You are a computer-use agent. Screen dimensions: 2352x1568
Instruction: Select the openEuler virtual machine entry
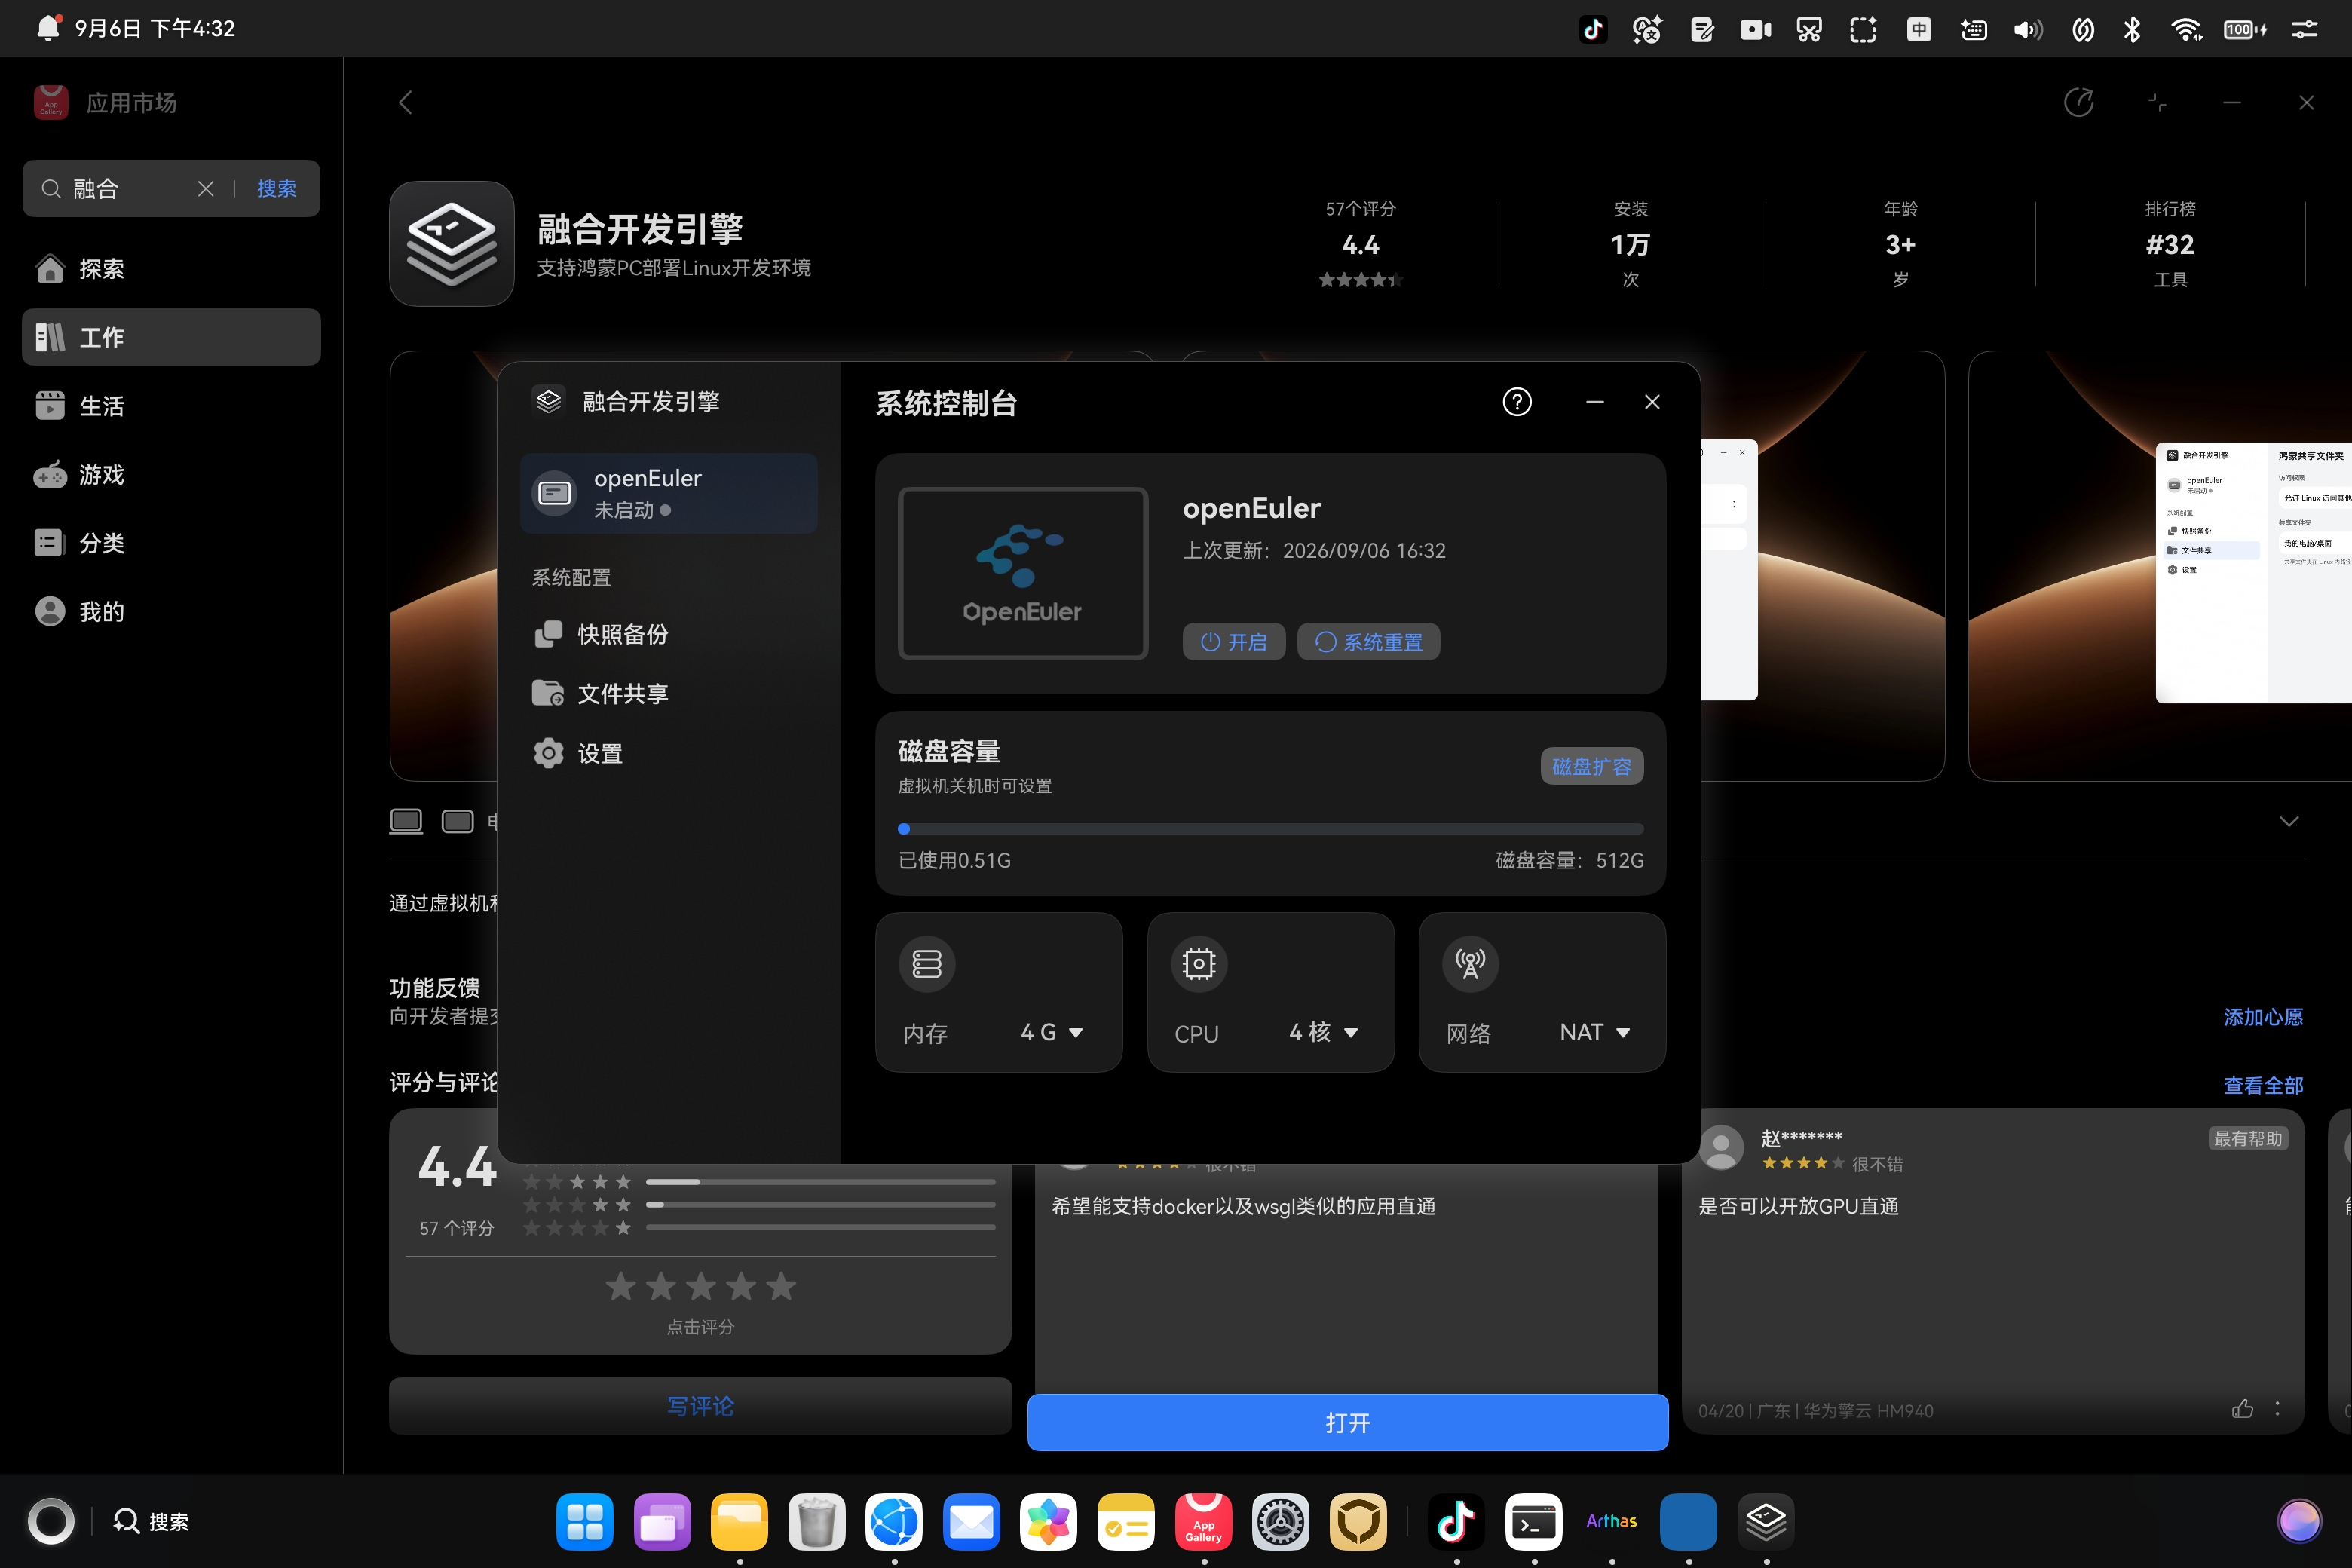coord(669,493)
